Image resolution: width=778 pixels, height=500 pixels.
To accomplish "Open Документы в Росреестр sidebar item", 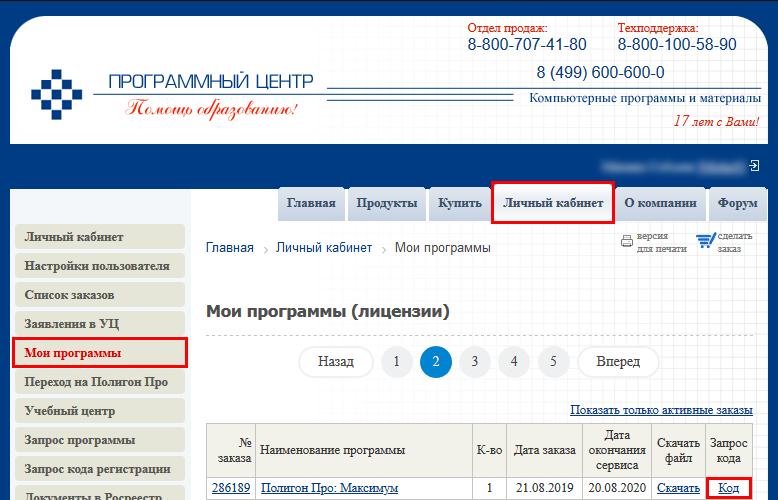I will (x=100, y=494).
